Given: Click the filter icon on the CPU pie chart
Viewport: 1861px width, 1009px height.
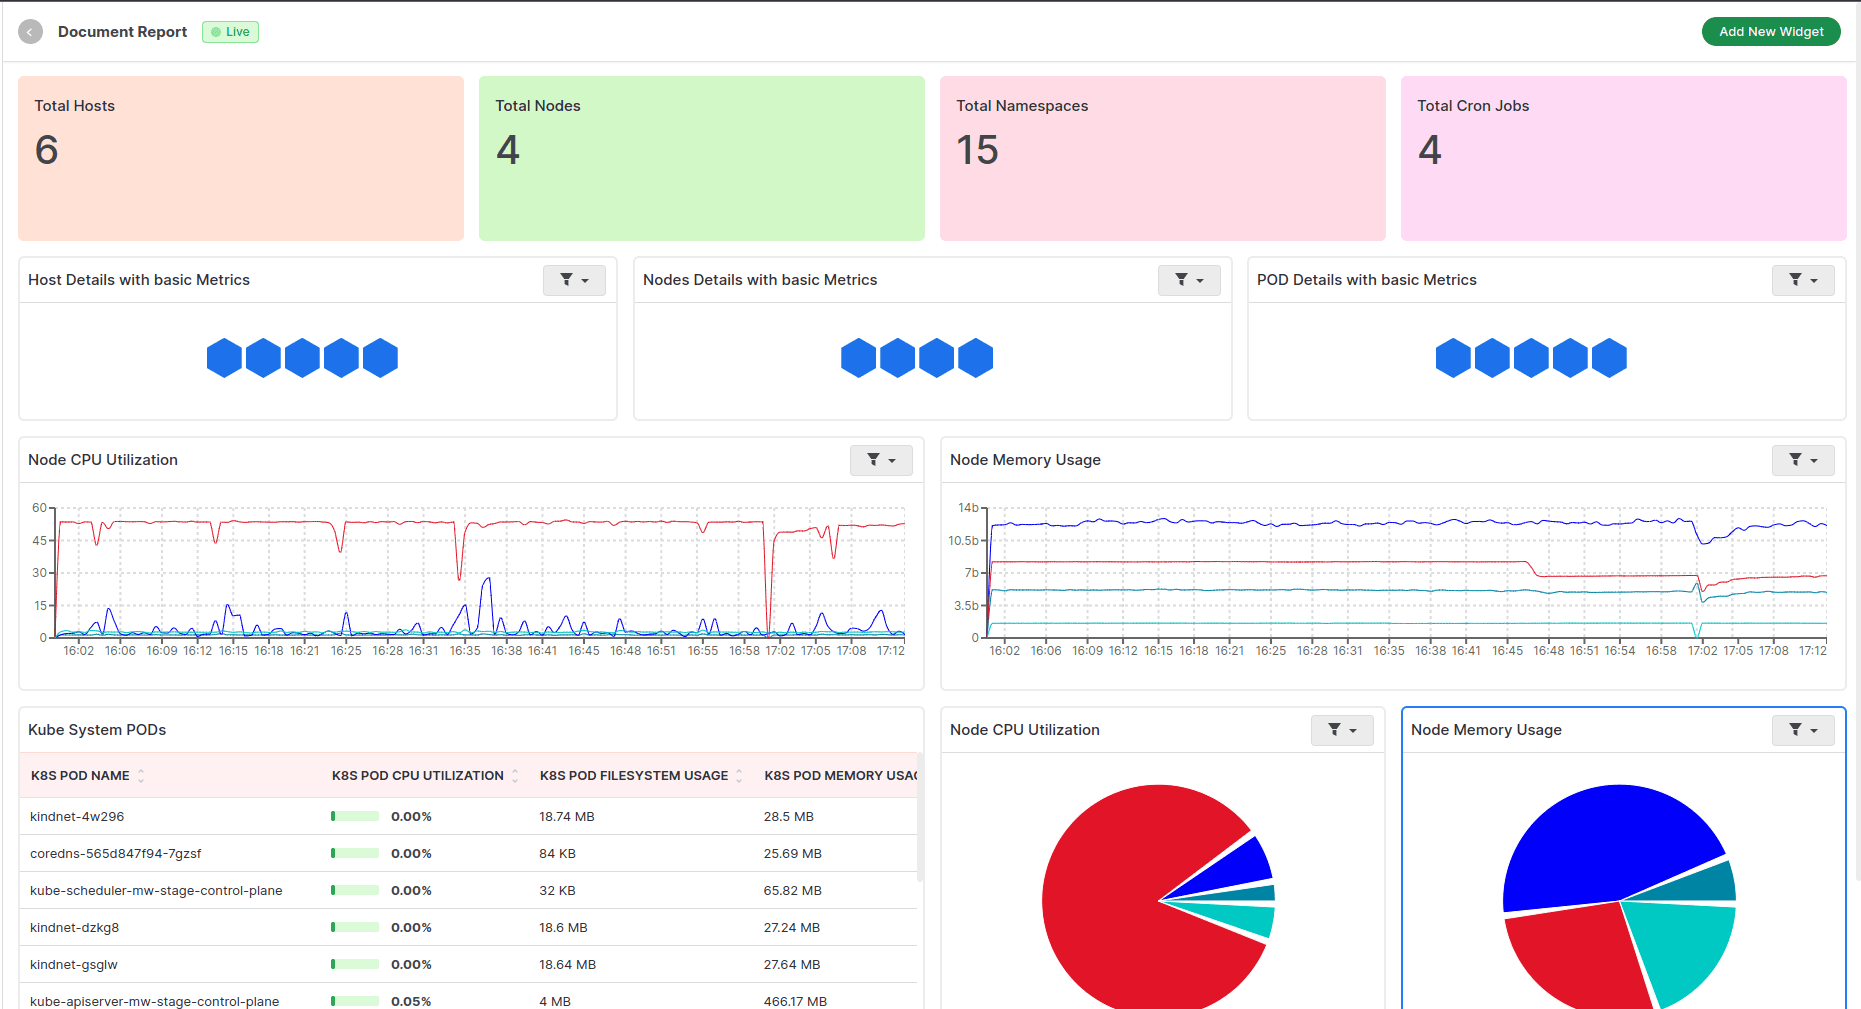Looking at the screenshot, I should point(1334,730).
